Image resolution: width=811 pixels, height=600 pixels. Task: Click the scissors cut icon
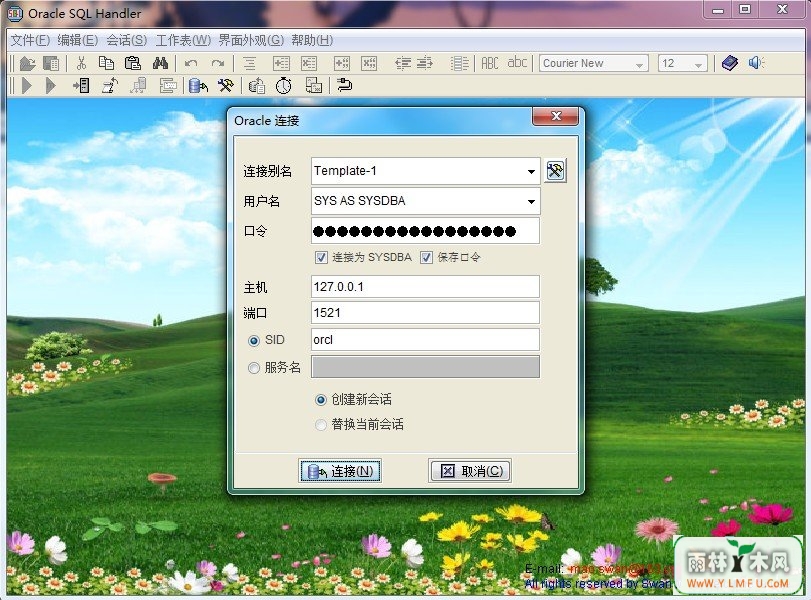pyautogui.click(x=81, y=63)
